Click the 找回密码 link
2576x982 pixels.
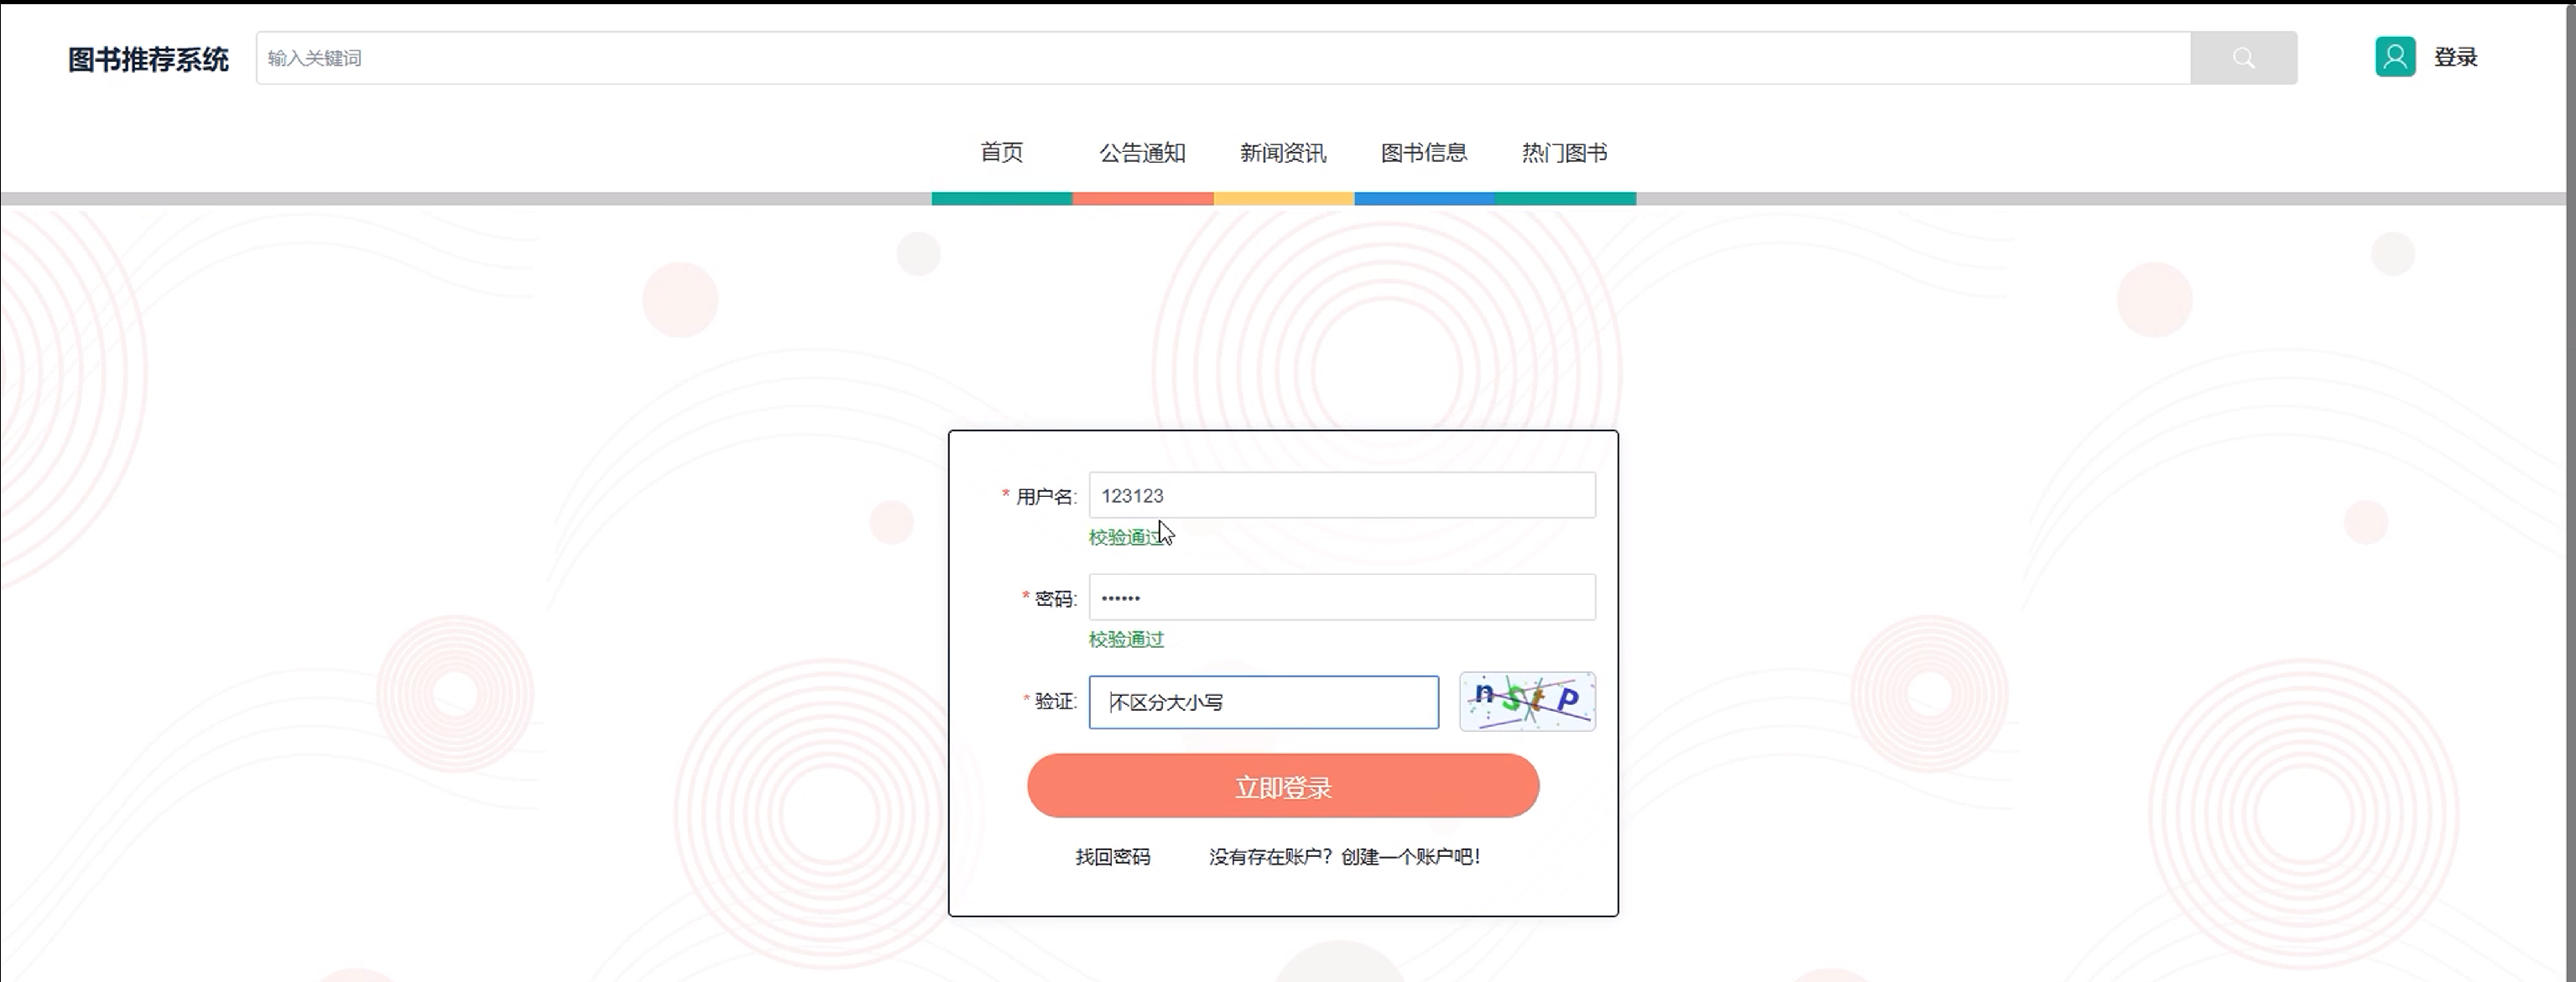pyautogui.click(x=1112, y=857)
